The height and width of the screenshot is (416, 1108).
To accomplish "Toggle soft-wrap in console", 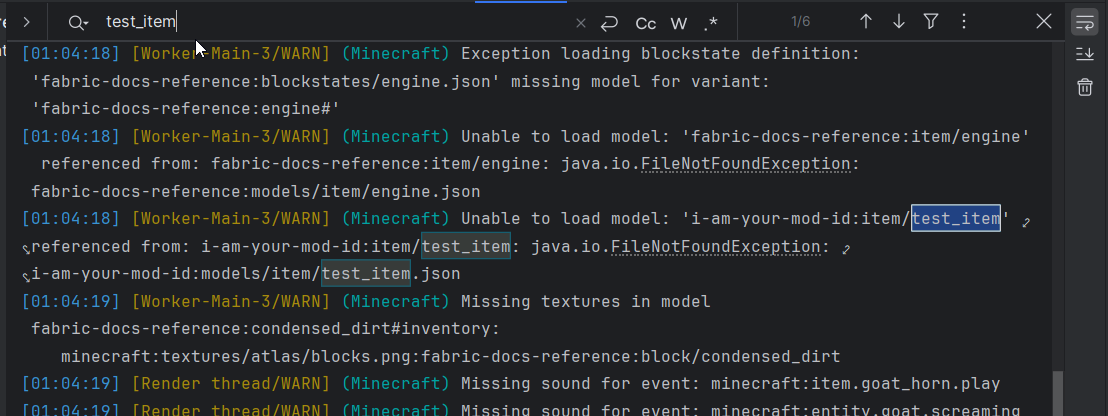I will coord(1084,22).
